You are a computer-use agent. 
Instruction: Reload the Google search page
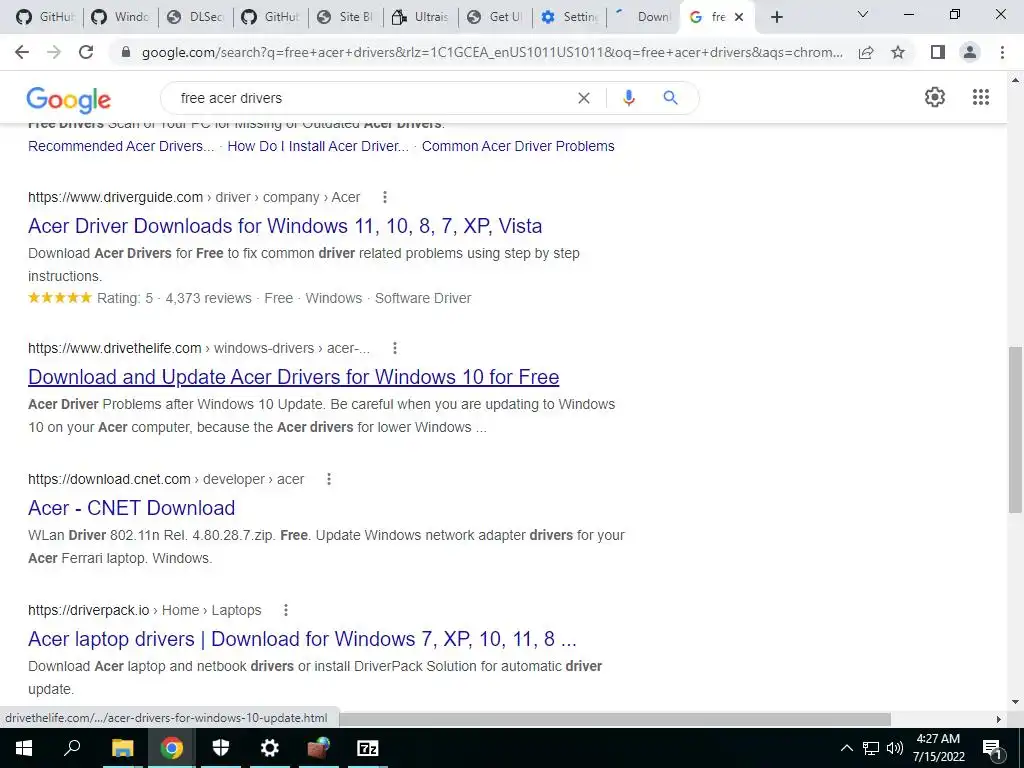pyautogui.click(x=86, y=52)
